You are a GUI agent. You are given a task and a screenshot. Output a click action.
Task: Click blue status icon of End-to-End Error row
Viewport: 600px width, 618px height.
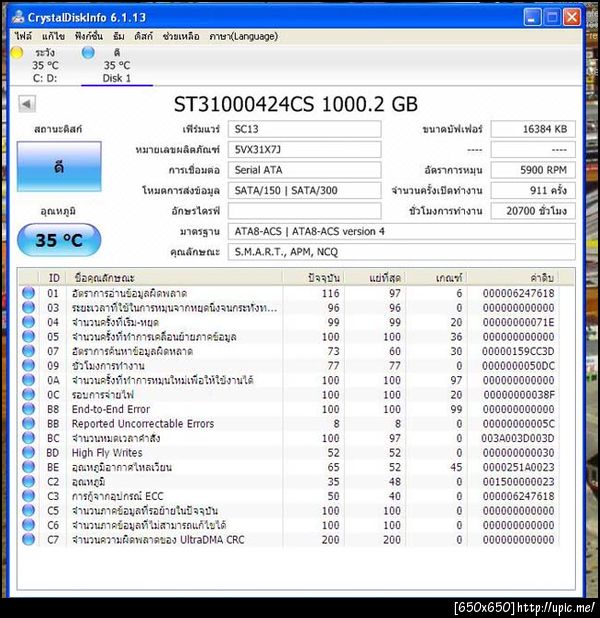tap(28, 409)
